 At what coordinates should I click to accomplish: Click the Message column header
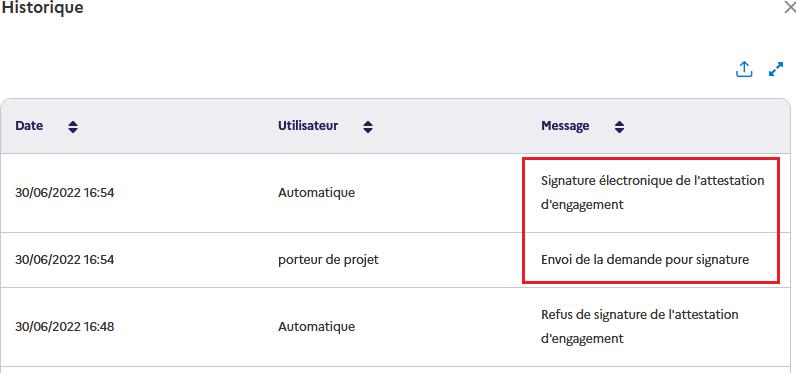(x=565, y=126)
